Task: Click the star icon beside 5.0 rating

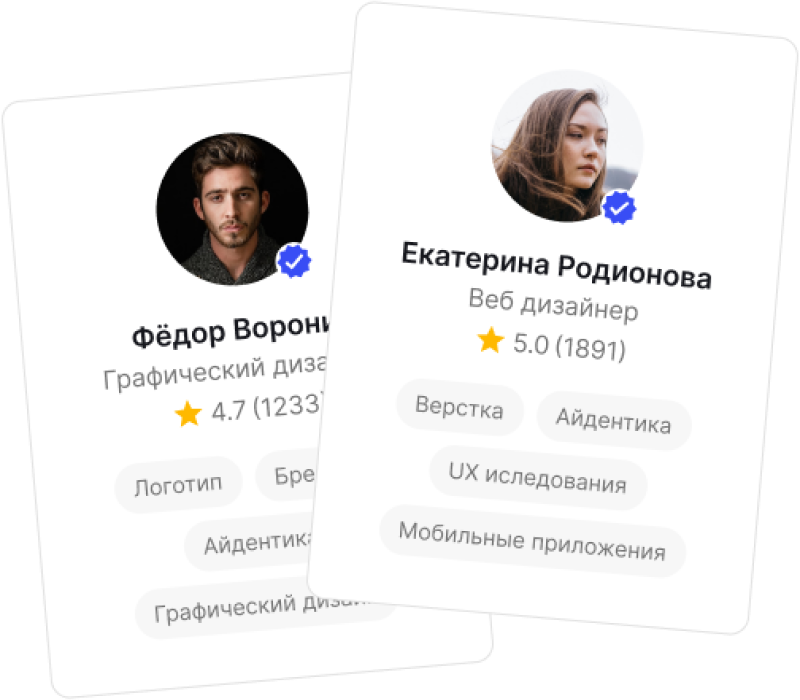Action: (x=490, y=340)
